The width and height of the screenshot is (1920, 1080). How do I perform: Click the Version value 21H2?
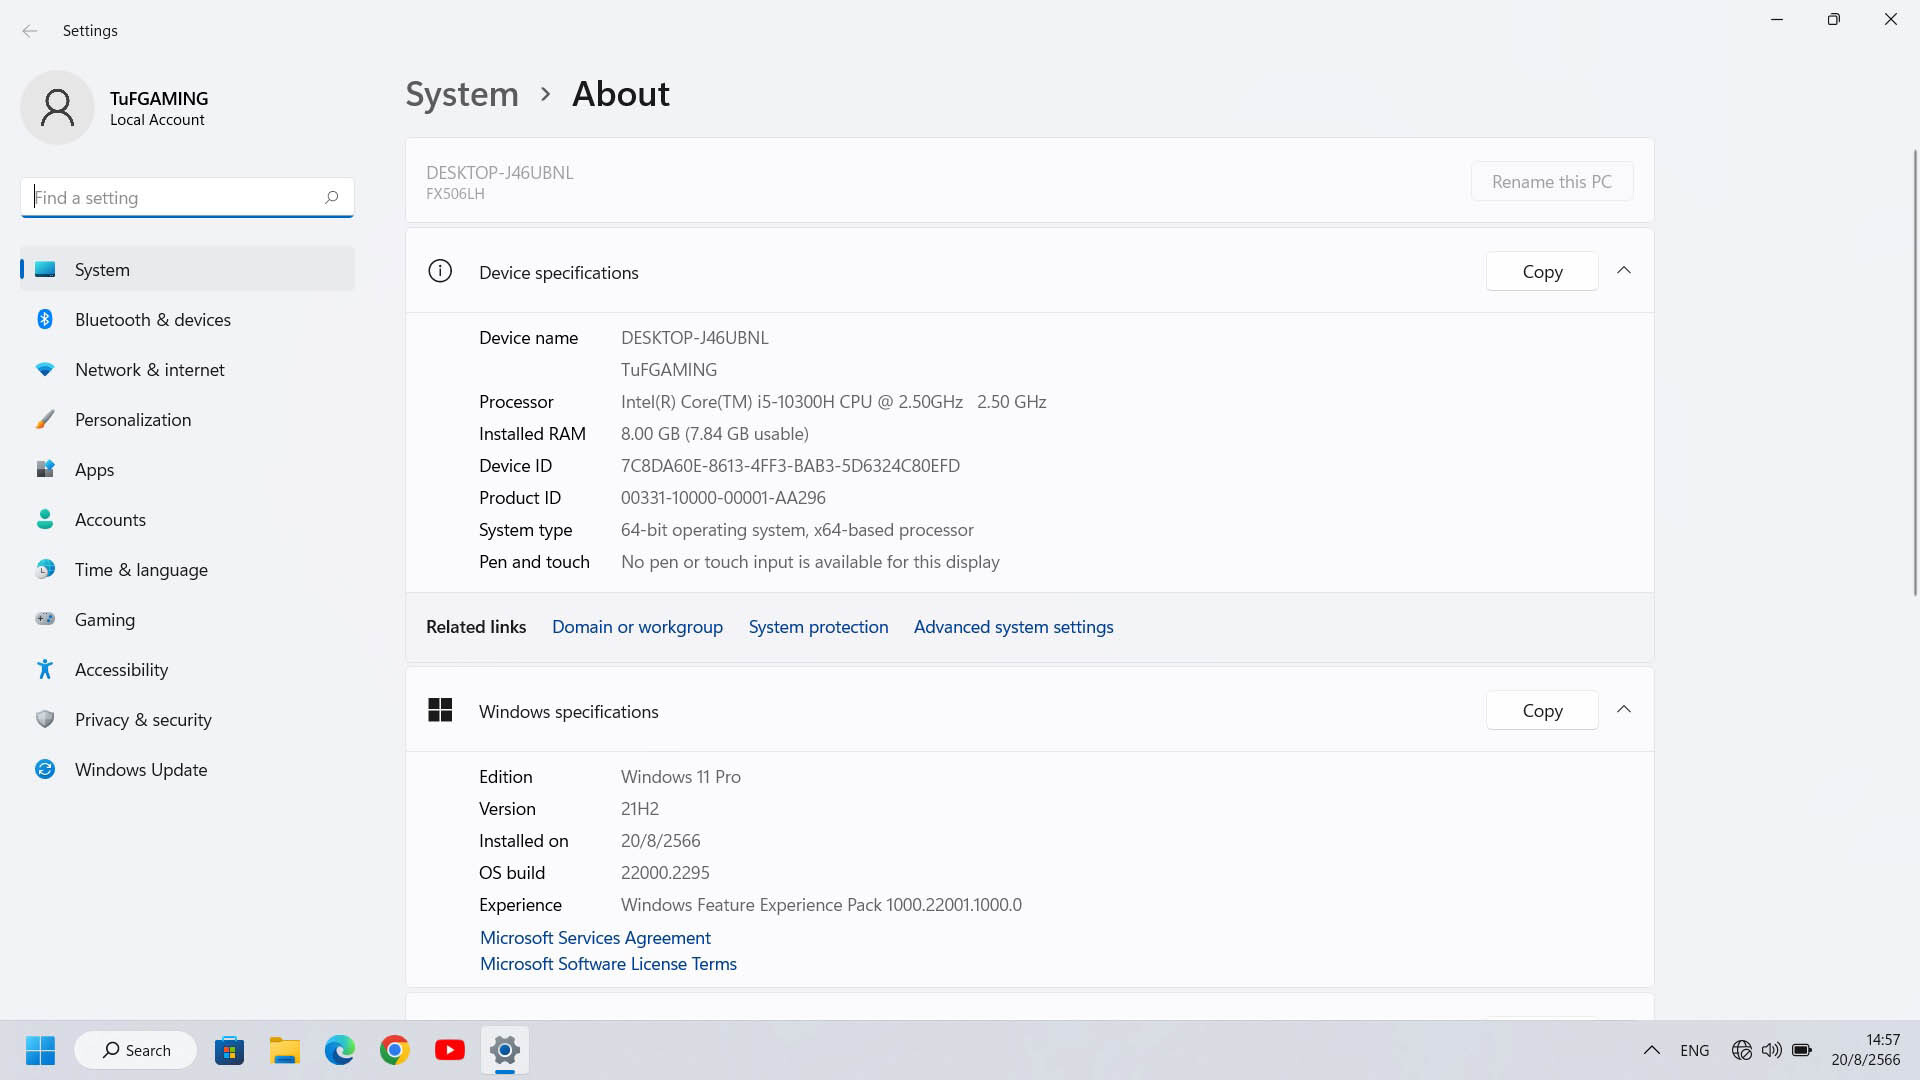[640, 809]
